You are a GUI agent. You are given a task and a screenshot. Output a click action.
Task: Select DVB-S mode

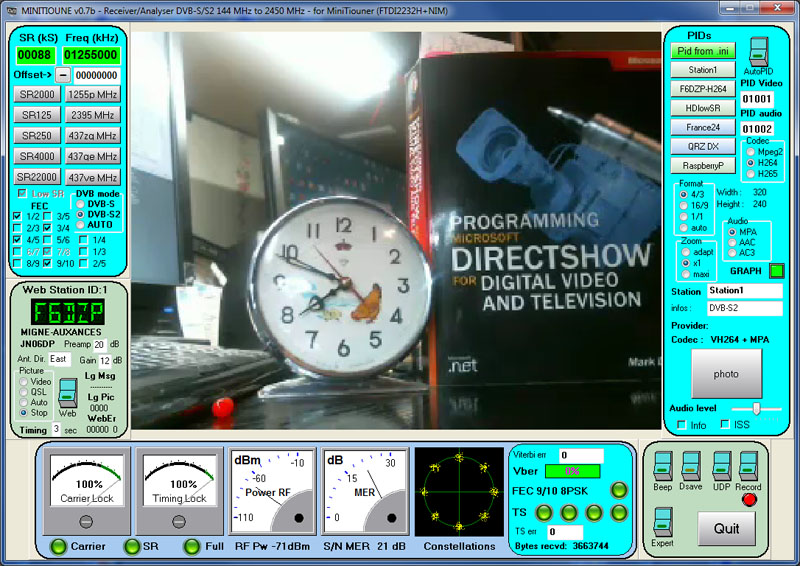pos(80,204)
